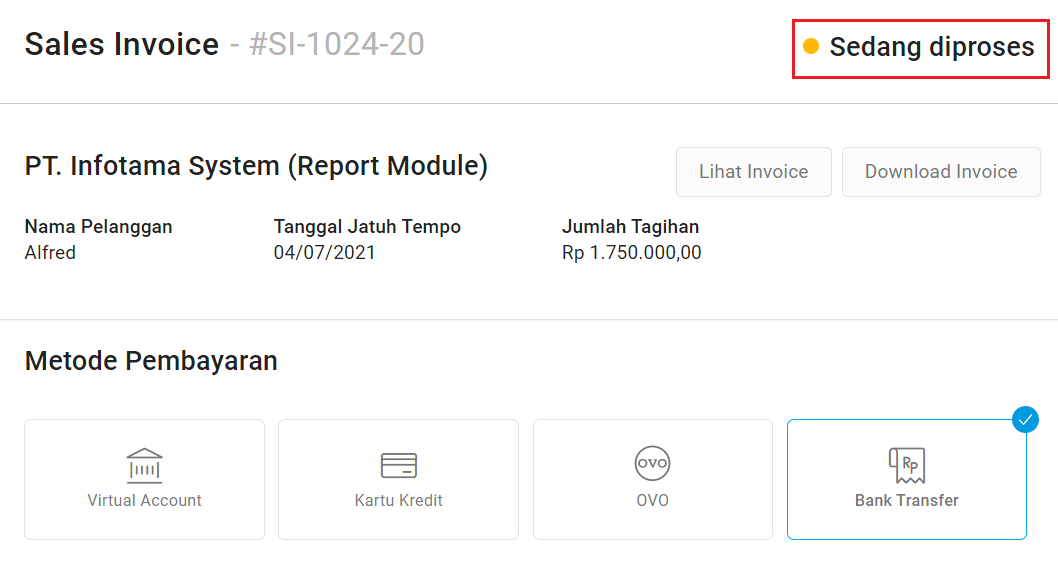Select the Virtual Account payment label
This screenshot has height=561, width=1058.
(x=144, y=500)
